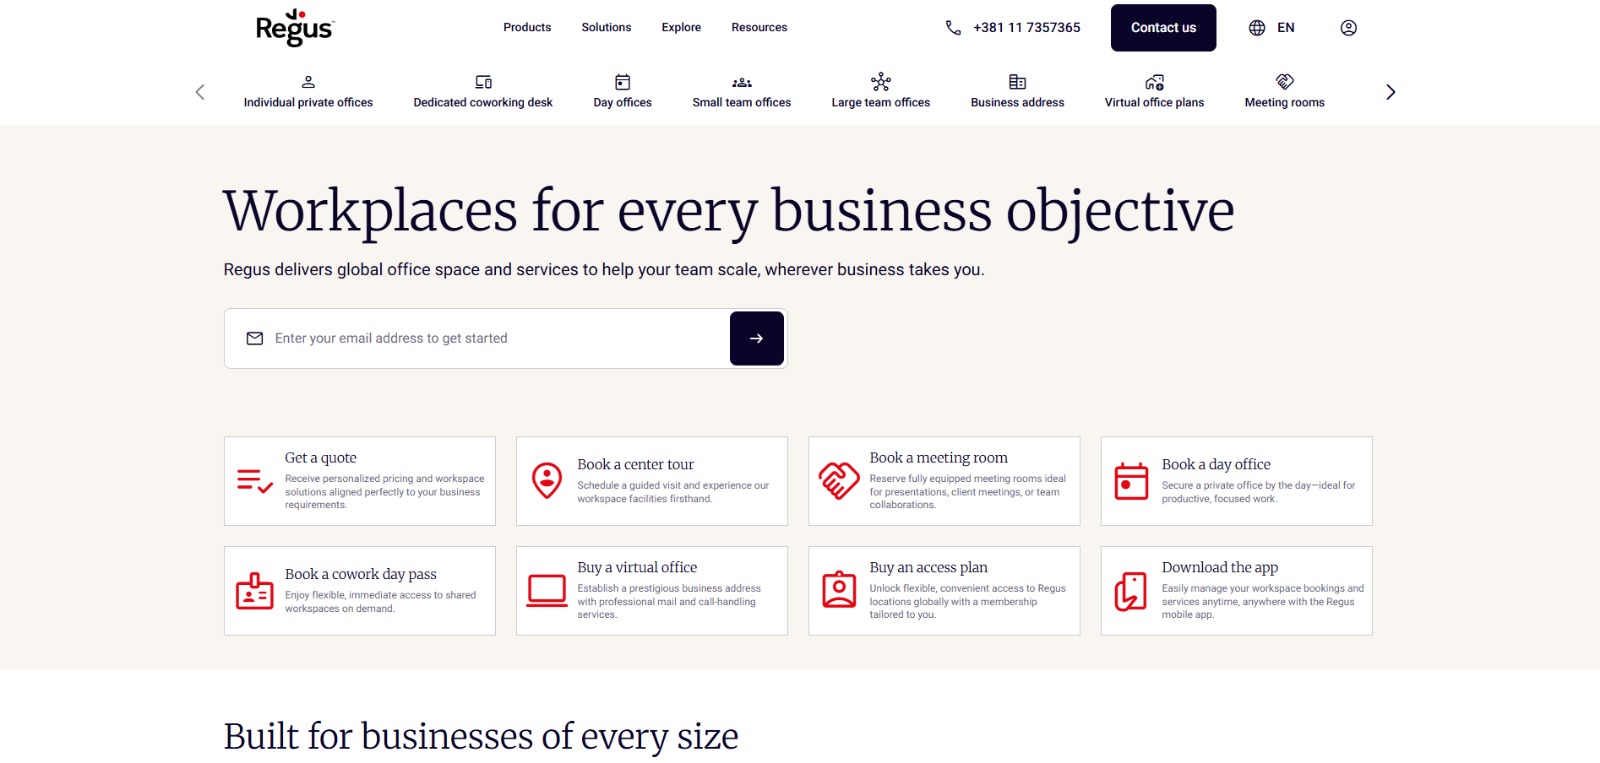Image resolution: width=1600 pixels, height=763 pixels.
Task: Open the Download the app title
Action: 1220,568
